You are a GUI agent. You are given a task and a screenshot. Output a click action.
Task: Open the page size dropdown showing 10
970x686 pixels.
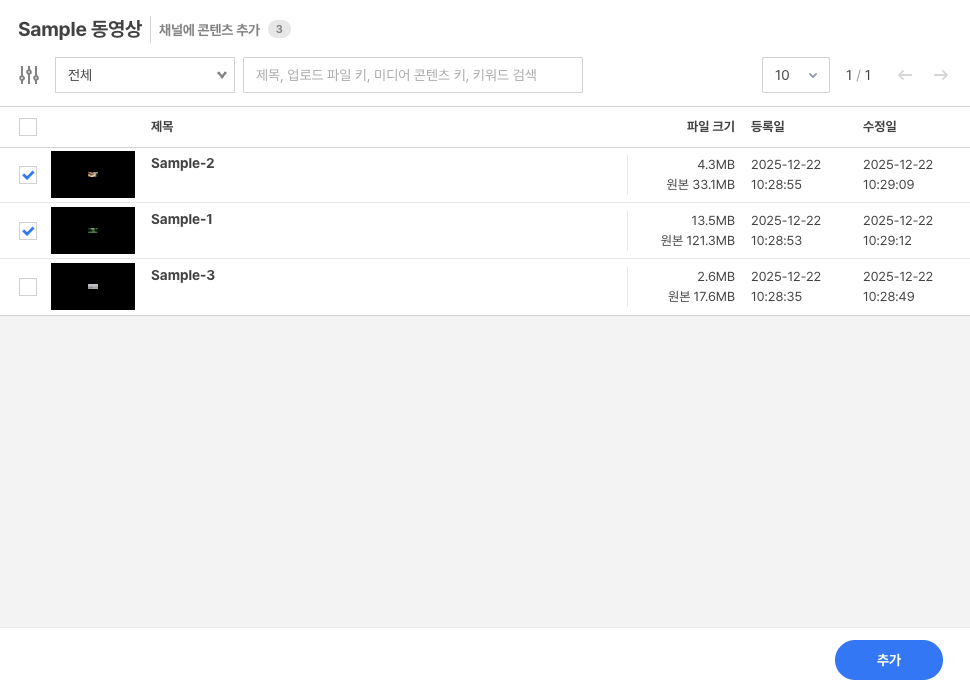click(796, 74)
